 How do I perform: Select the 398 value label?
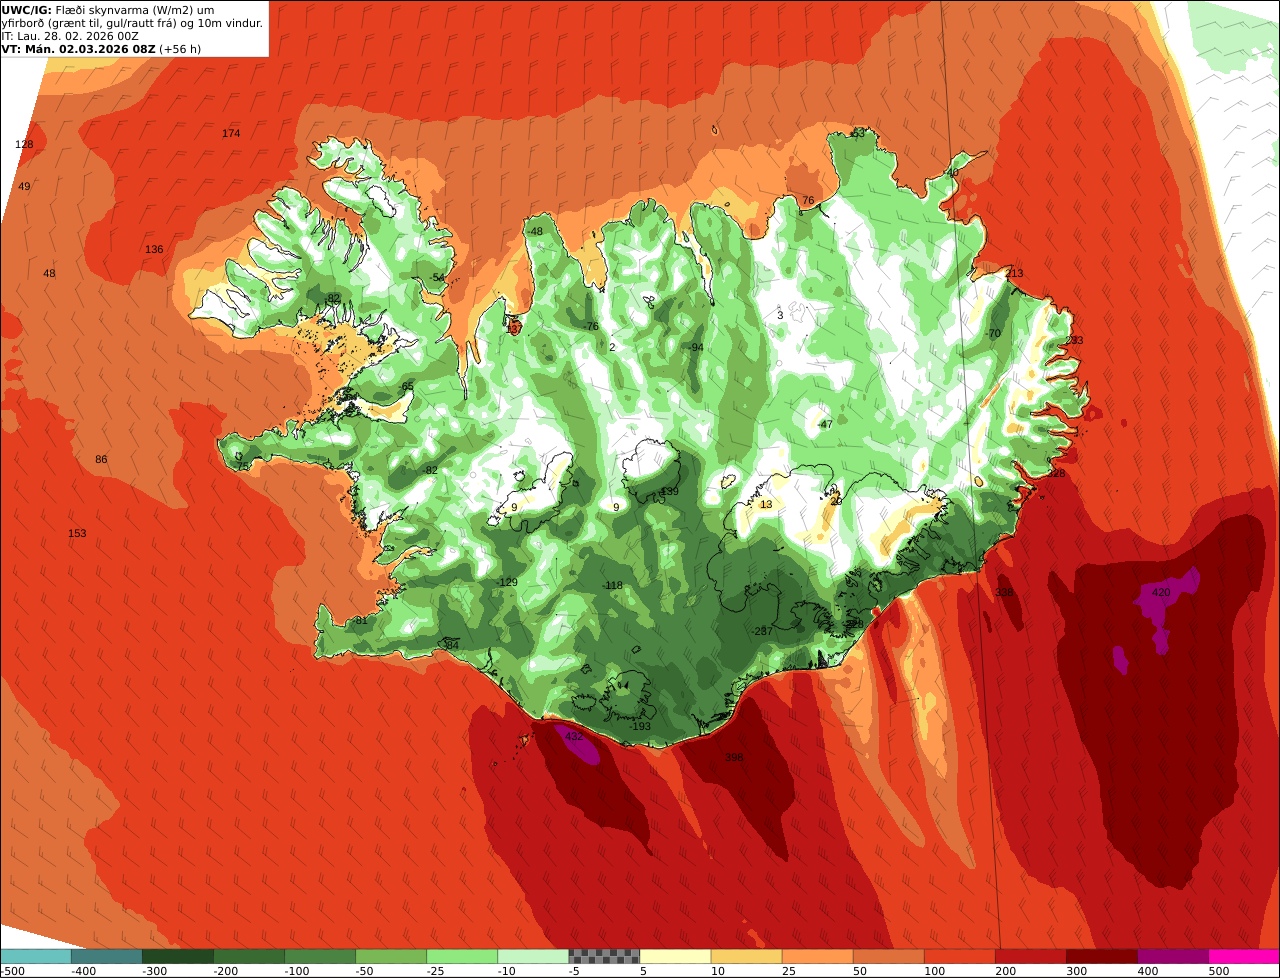coord(734,757)
